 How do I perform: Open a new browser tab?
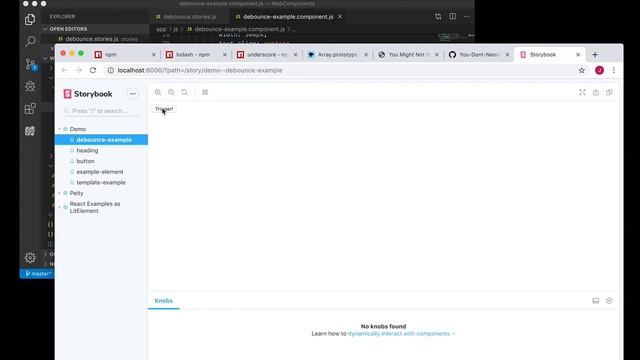click(x=595, y=55)
